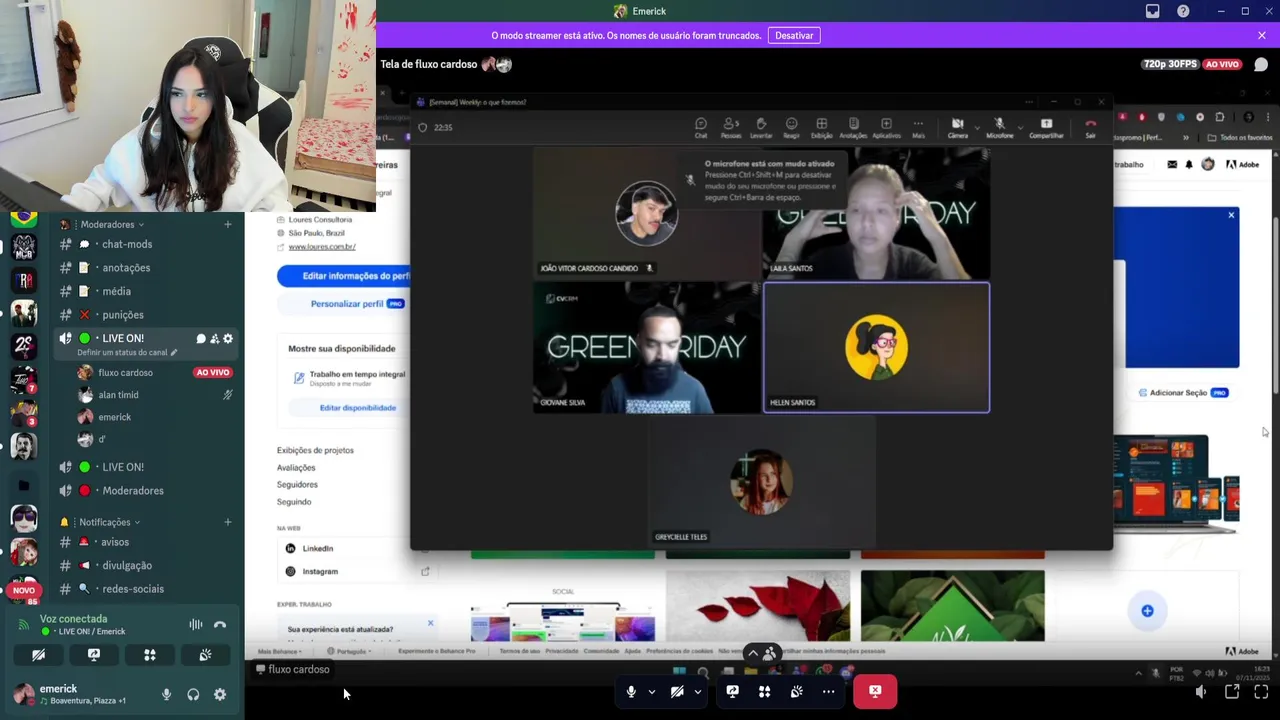Collapse the Moderadores category
Viewport: 1280px width, 720px height.
pos(107,224)
